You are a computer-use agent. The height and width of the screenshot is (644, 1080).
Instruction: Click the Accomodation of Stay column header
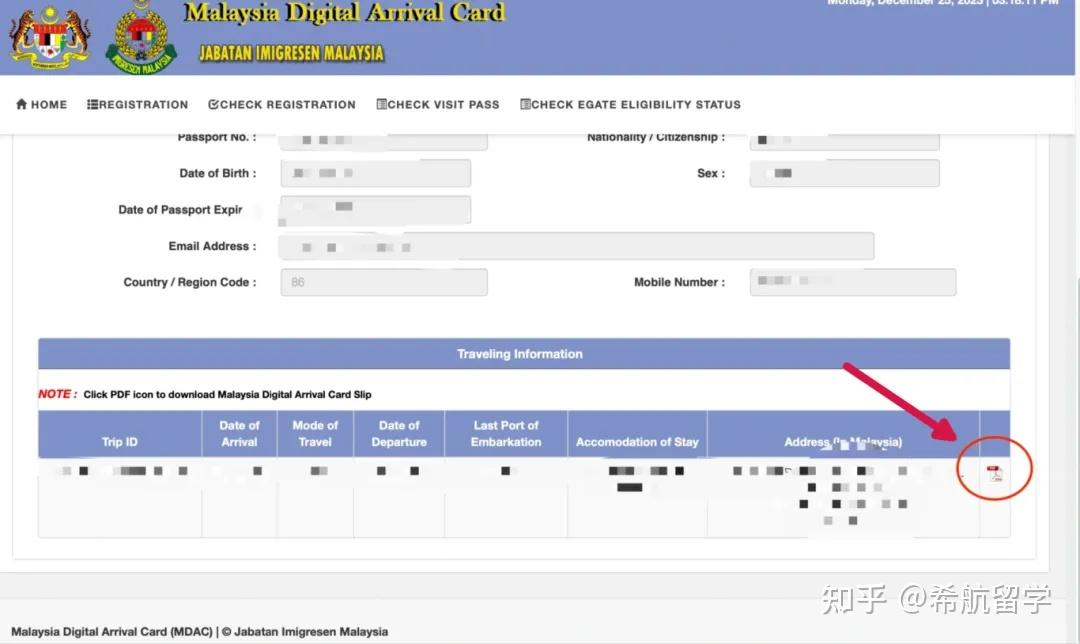637,435
